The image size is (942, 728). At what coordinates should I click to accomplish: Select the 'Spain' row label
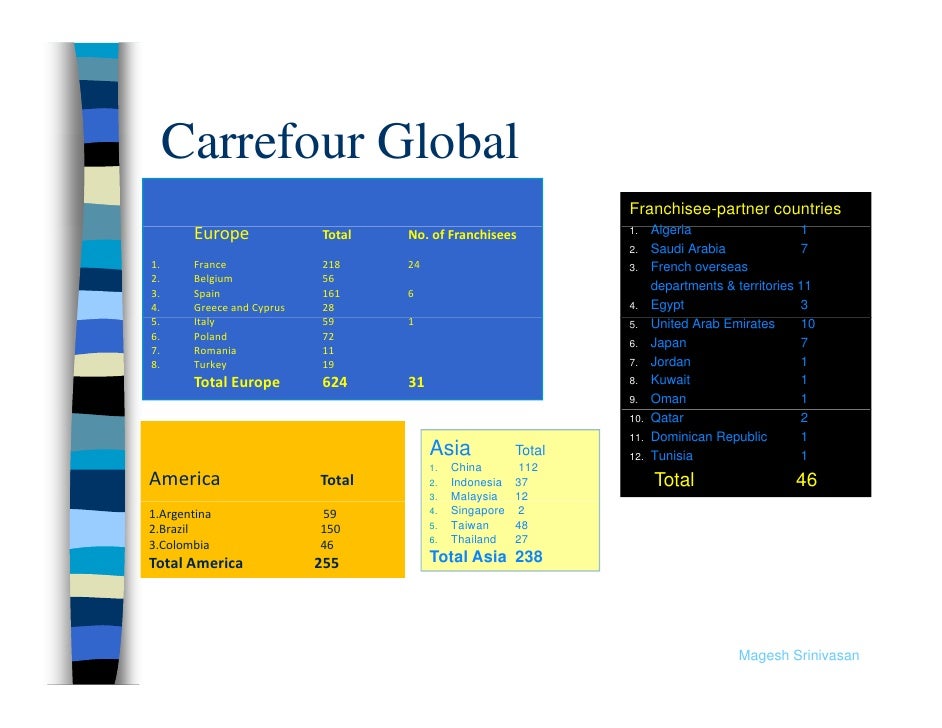207,294
